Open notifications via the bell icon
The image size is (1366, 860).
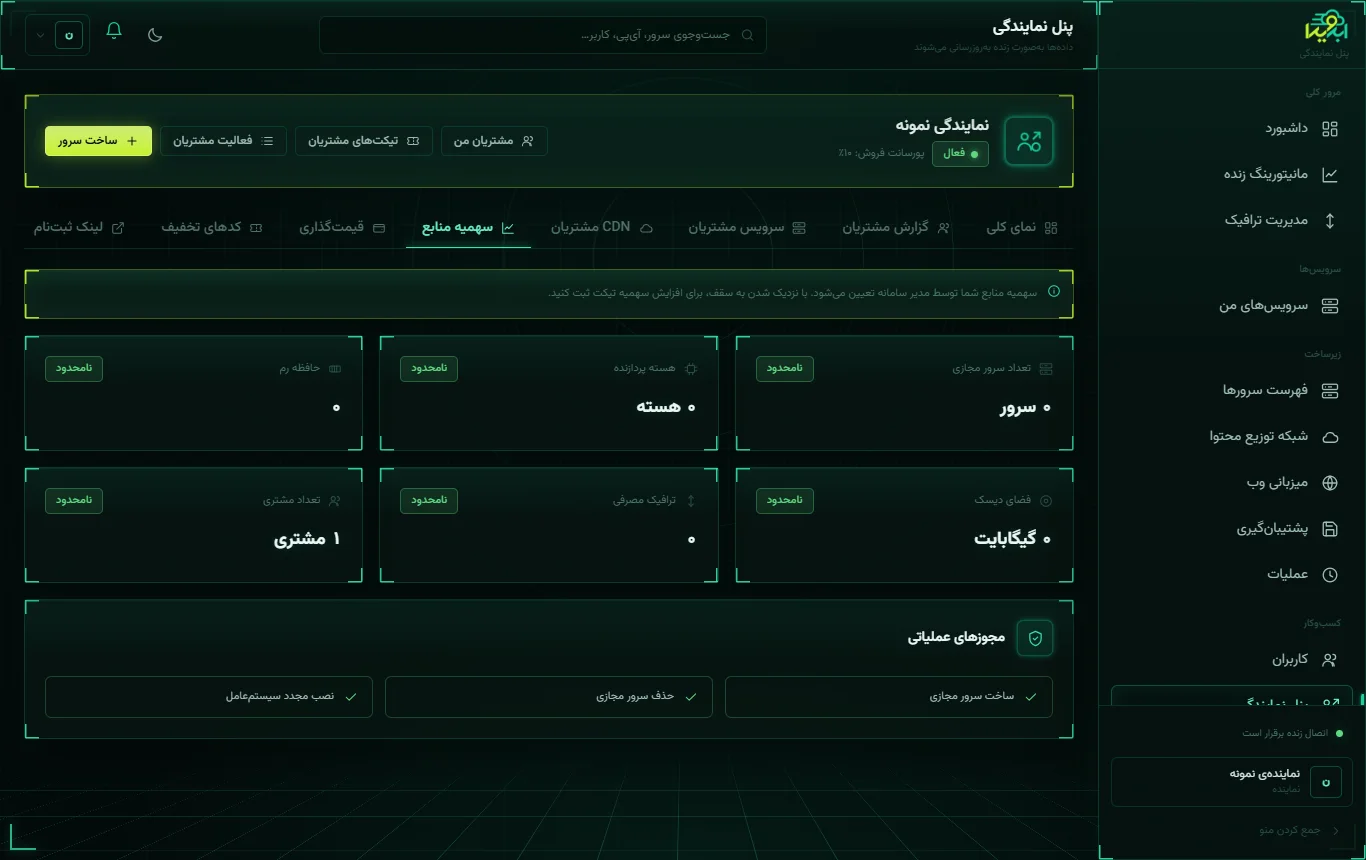click(x=114, y=30)
